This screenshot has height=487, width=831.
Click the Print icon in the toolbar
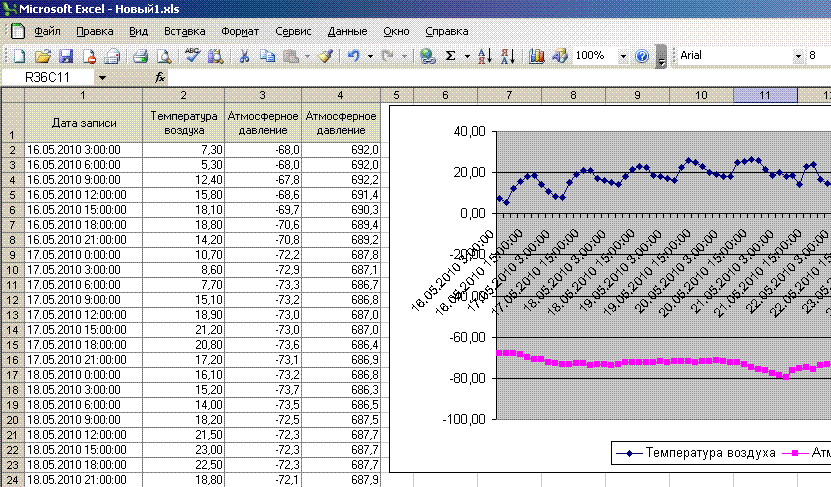pos(141,56)
